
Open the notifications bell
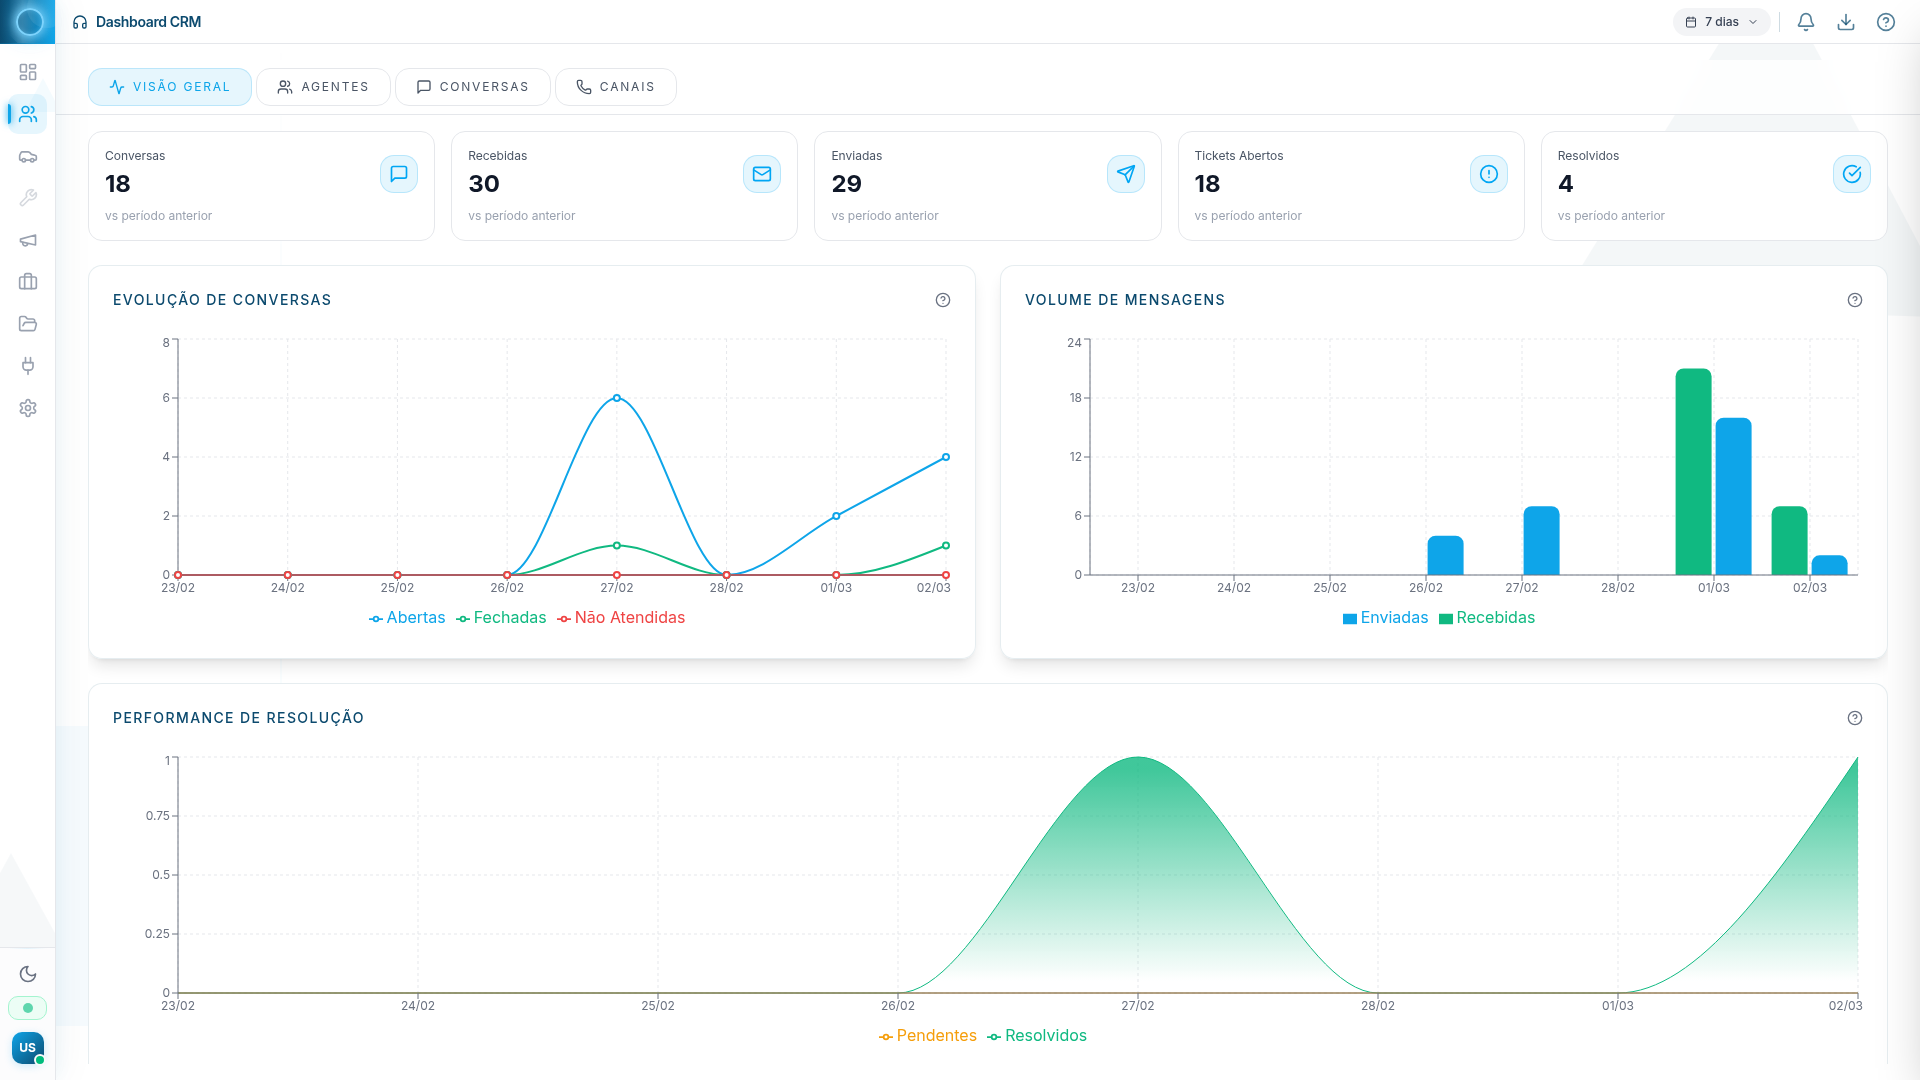pos(1805,22)
